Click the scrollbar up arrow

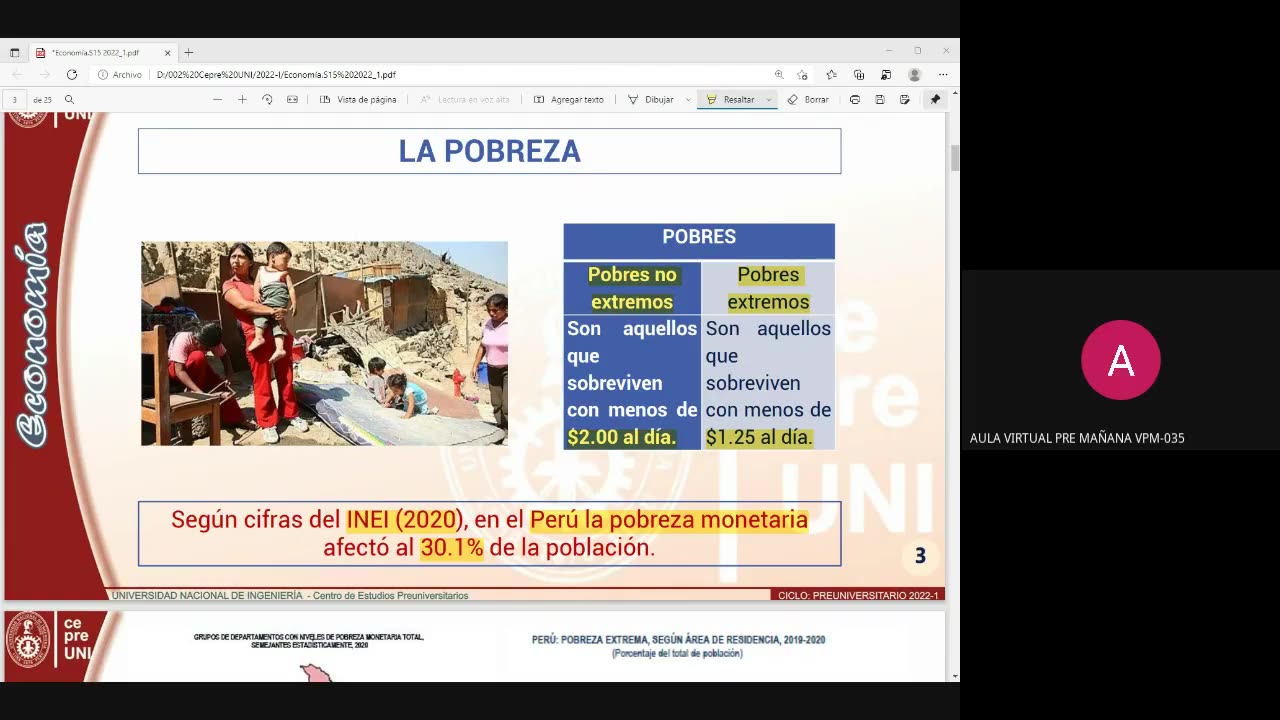pyautogui.click(x=955, y=93)
